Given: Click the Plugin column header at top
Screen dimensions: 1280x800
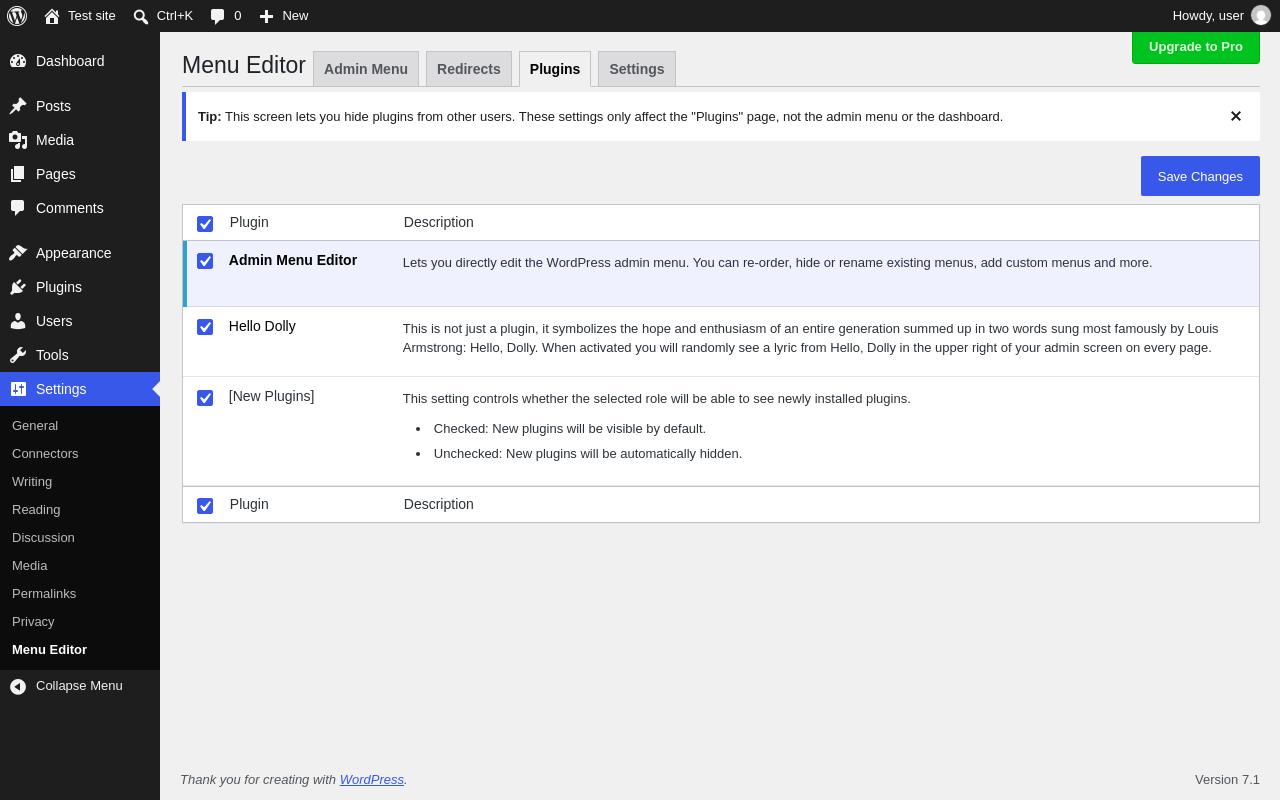Looking at the screenshot, I should coord(249,222).
